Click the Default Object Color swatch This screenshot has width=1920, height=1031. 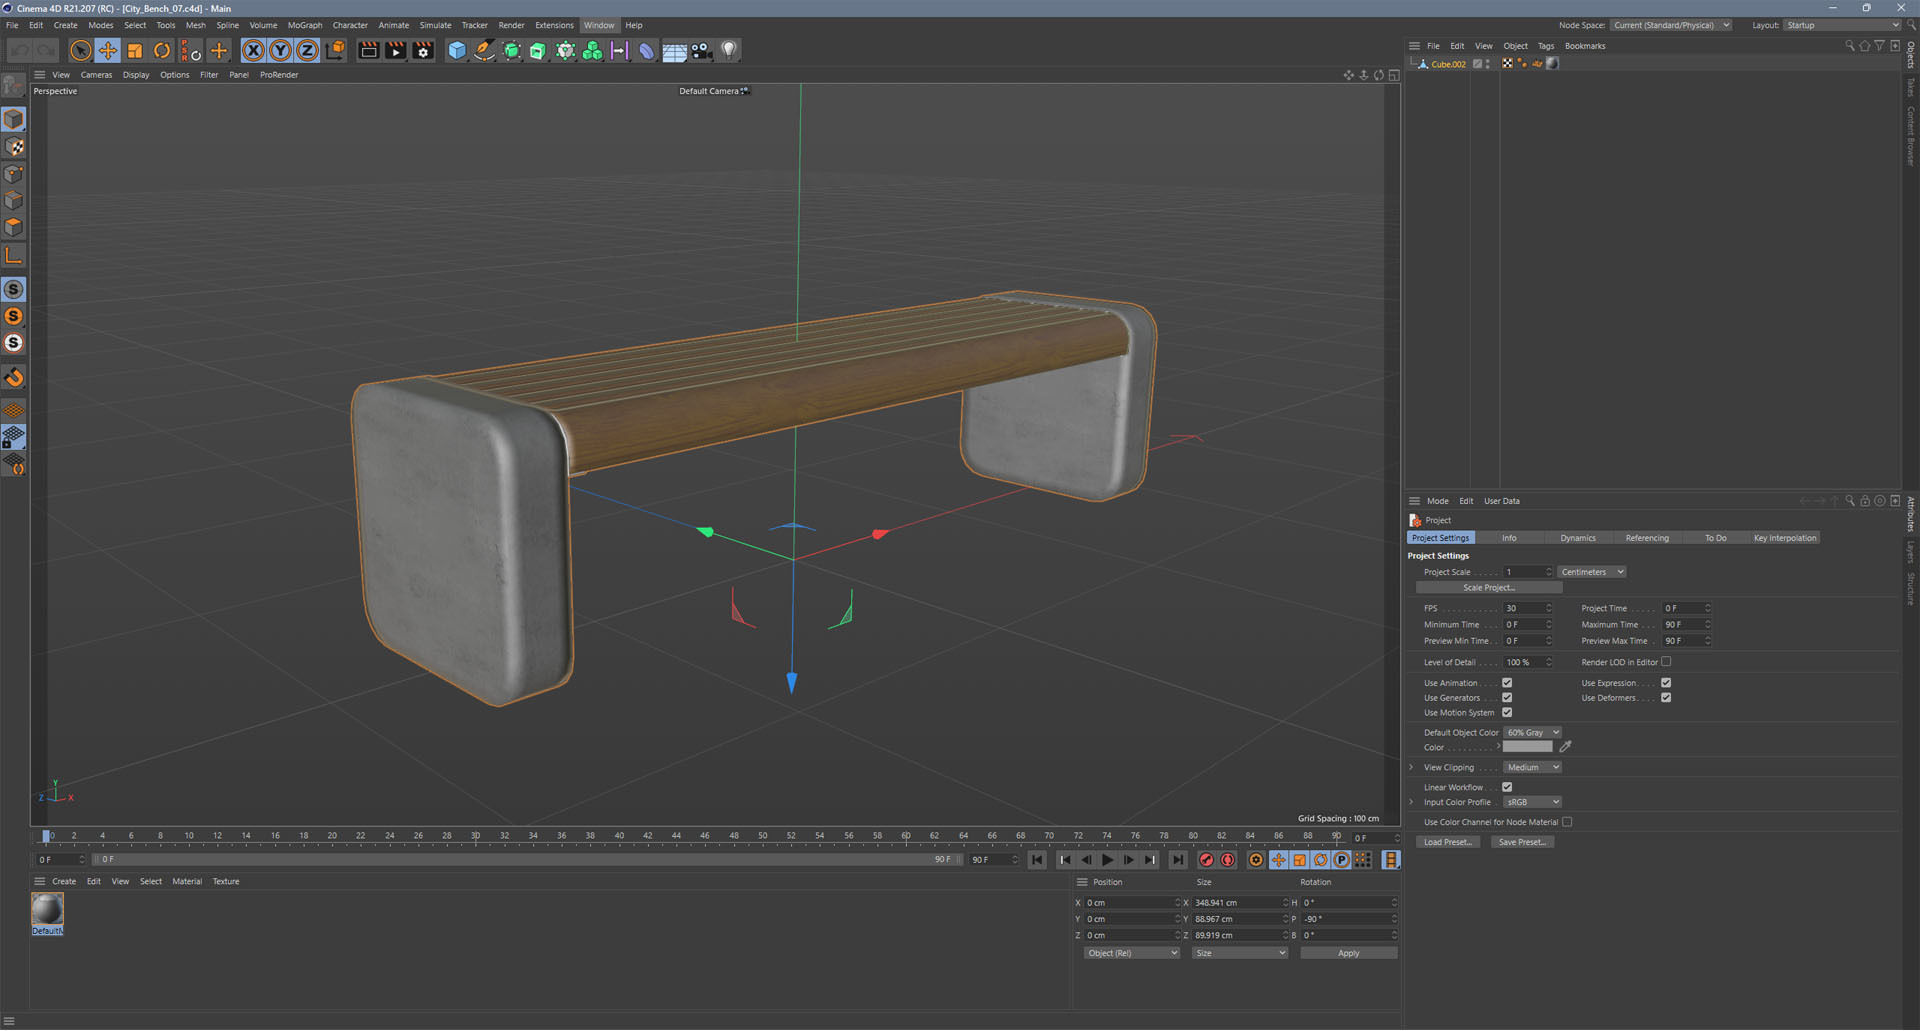pyautogui.click(x=1527, y=747)
